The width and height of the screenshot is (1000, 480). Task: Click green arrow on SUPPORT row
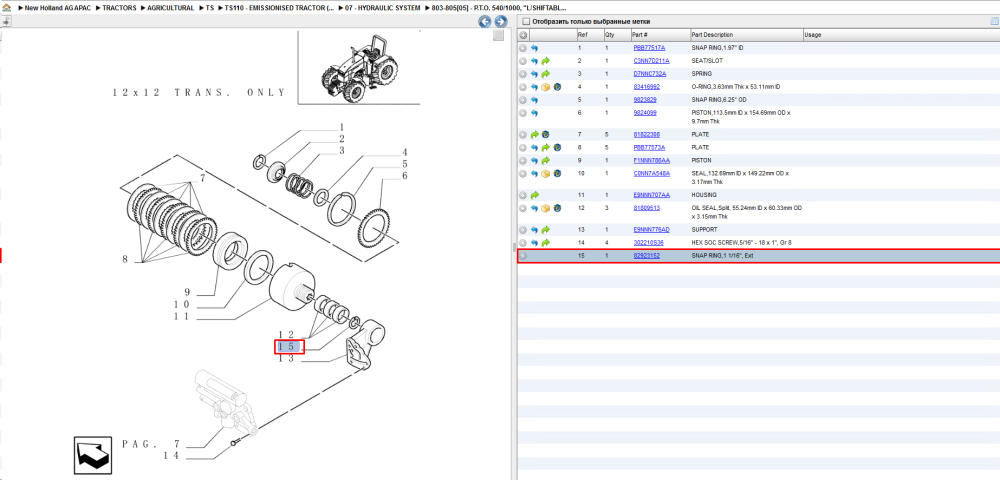point(545,229)
